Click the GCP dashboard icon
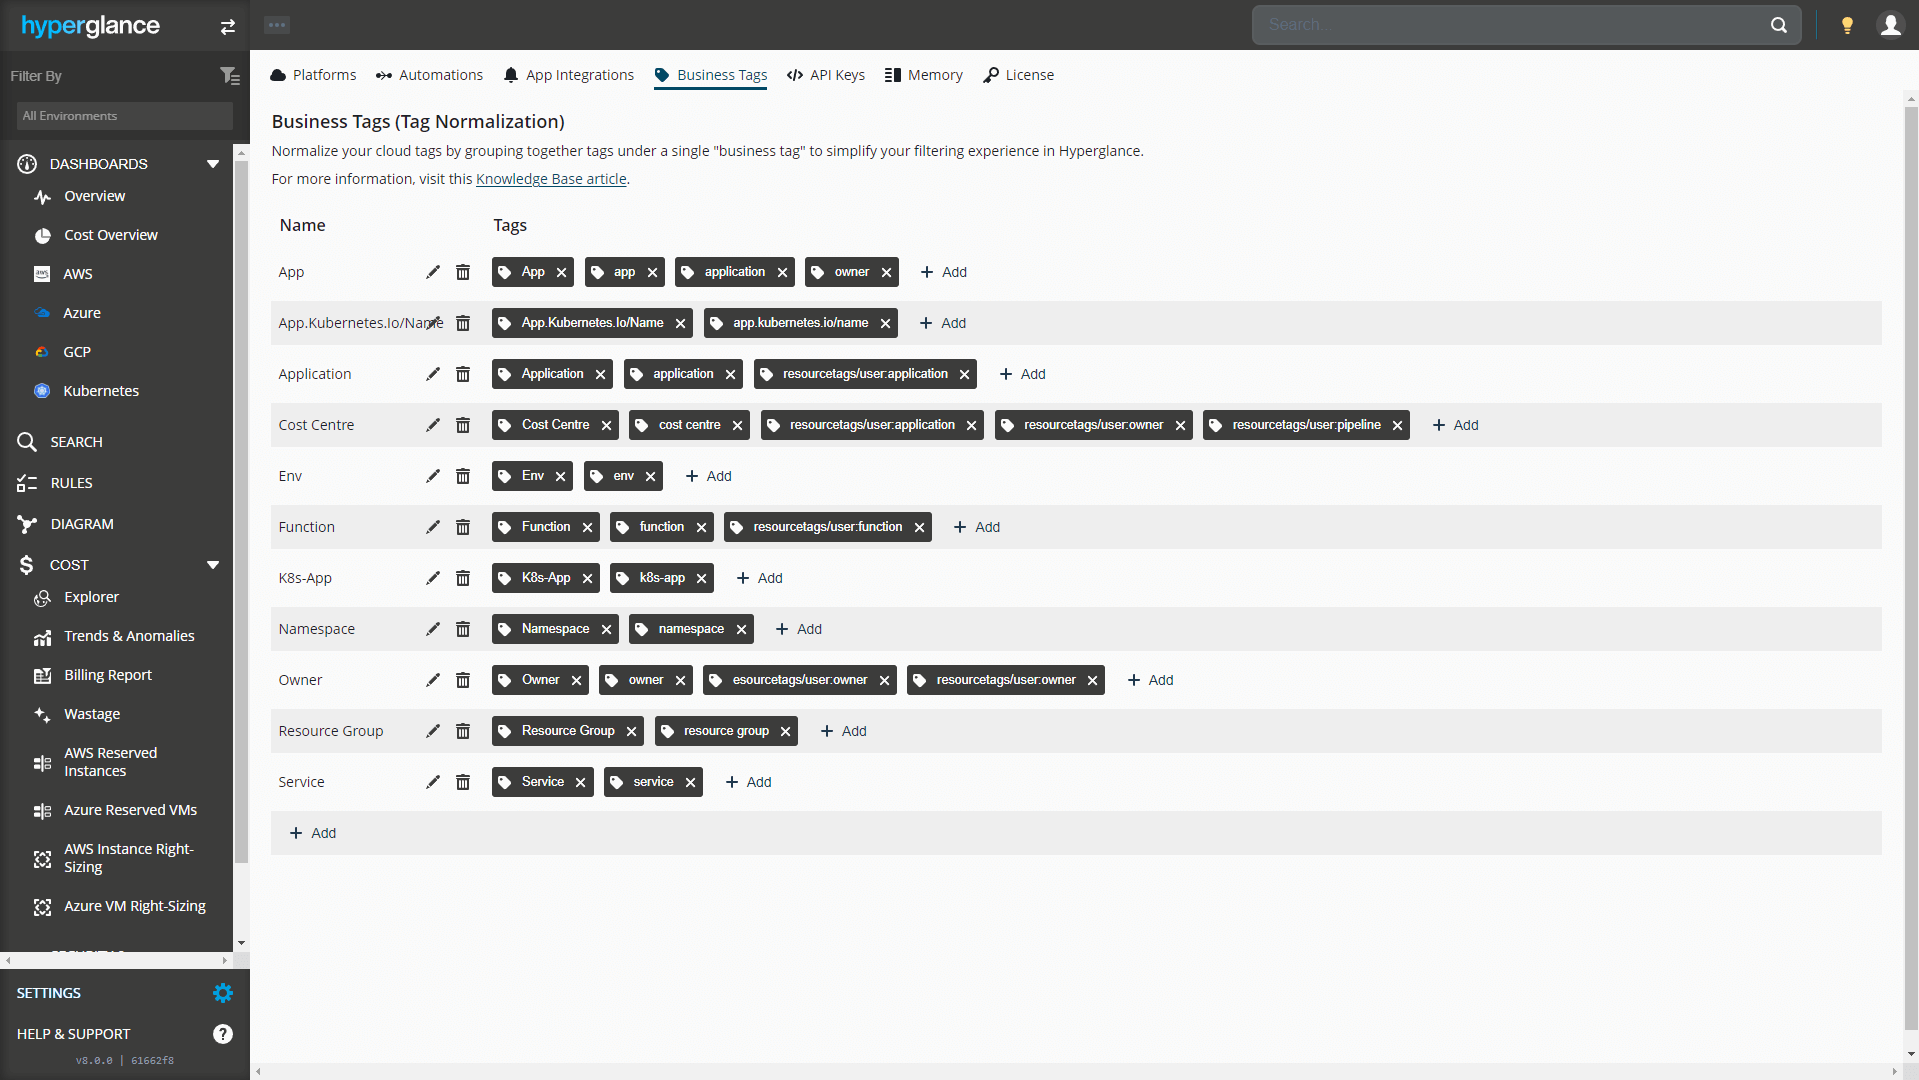1919x1080 pixels. point(43,351)
